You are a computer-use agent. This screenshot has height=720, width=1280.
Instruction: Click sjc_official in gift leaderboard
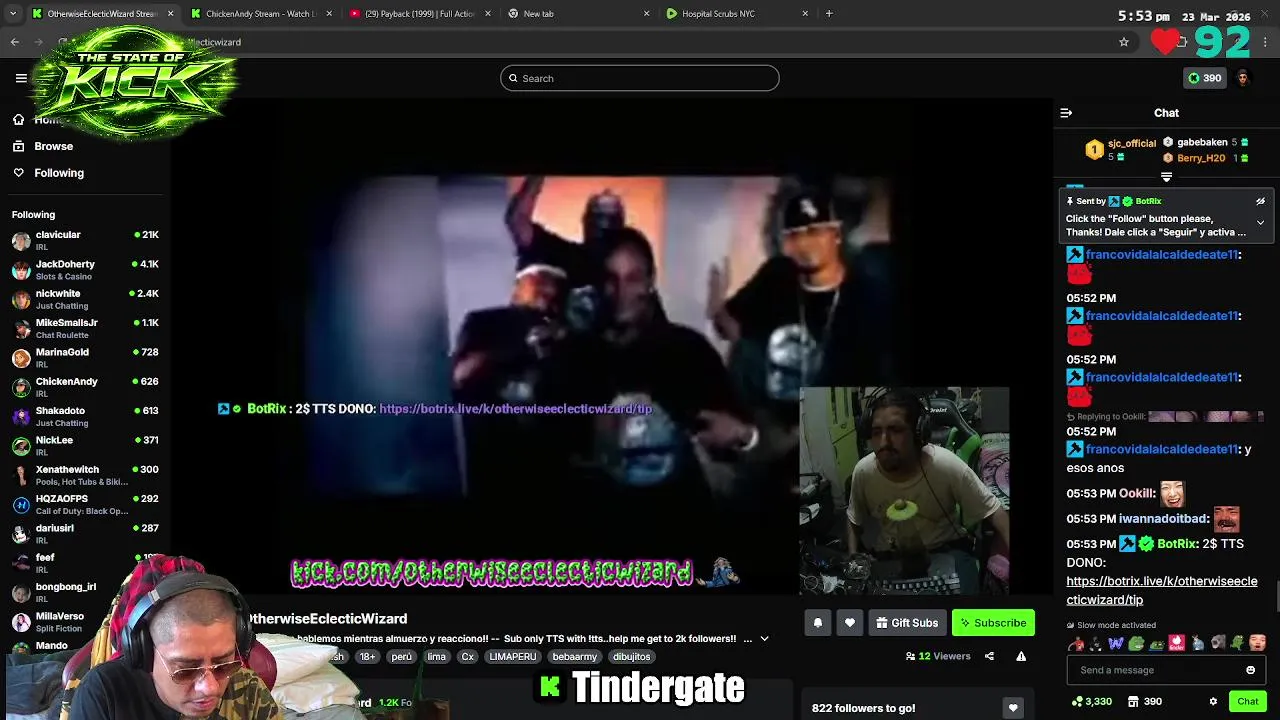[x=1131, y=143]
